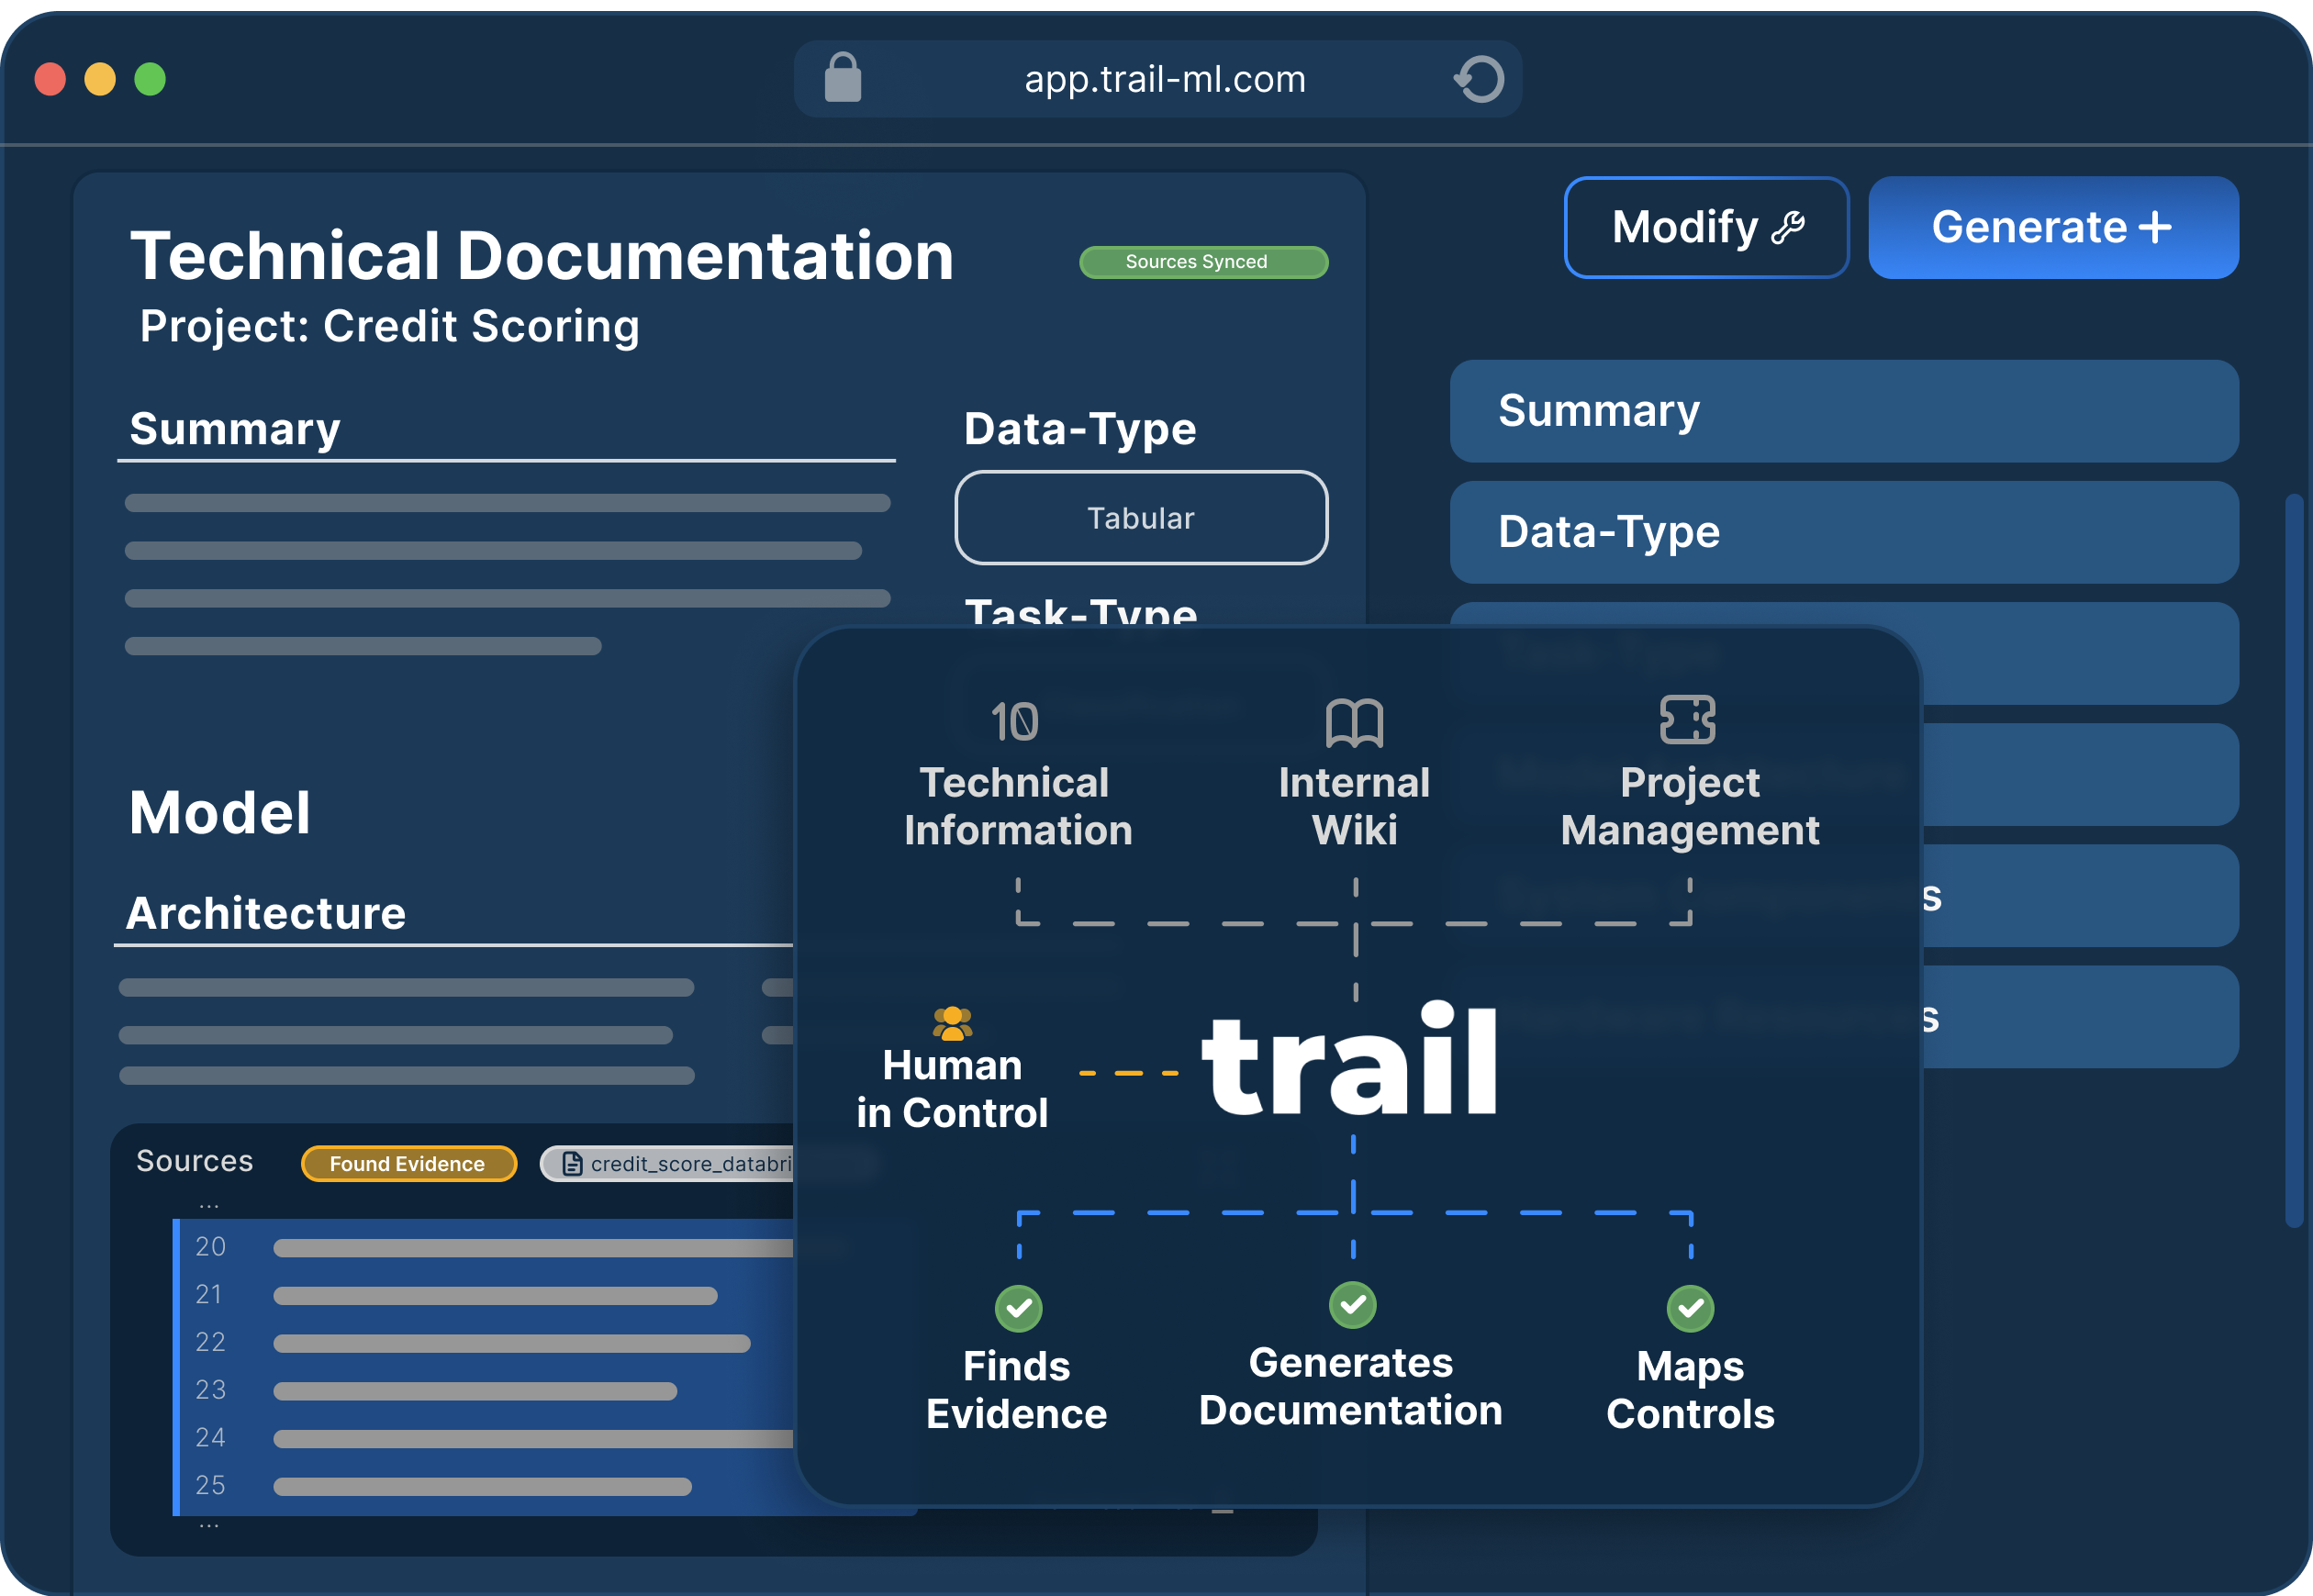Image resolution: width=2313 pixels, height=1596 pixels.
Task: Click the Human in Control people icon
Action: pyautogui.click(x=952, y=1024)
